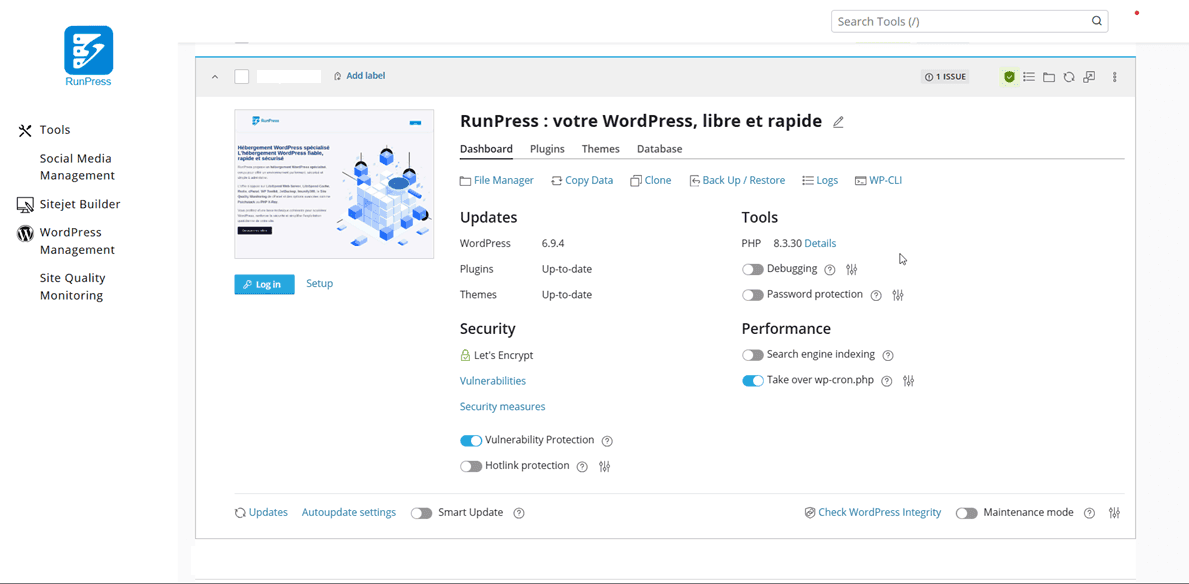Open Security measures link
Image resolution: width=1189 pixels, height=584 pixels.
tap(503, 407)
